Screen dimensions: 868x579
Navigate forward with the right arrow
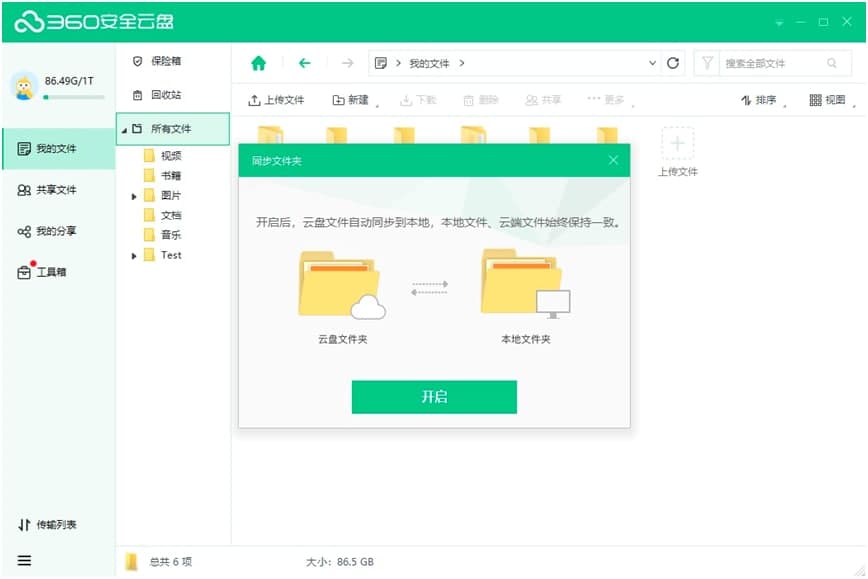(x=347, y=63)
